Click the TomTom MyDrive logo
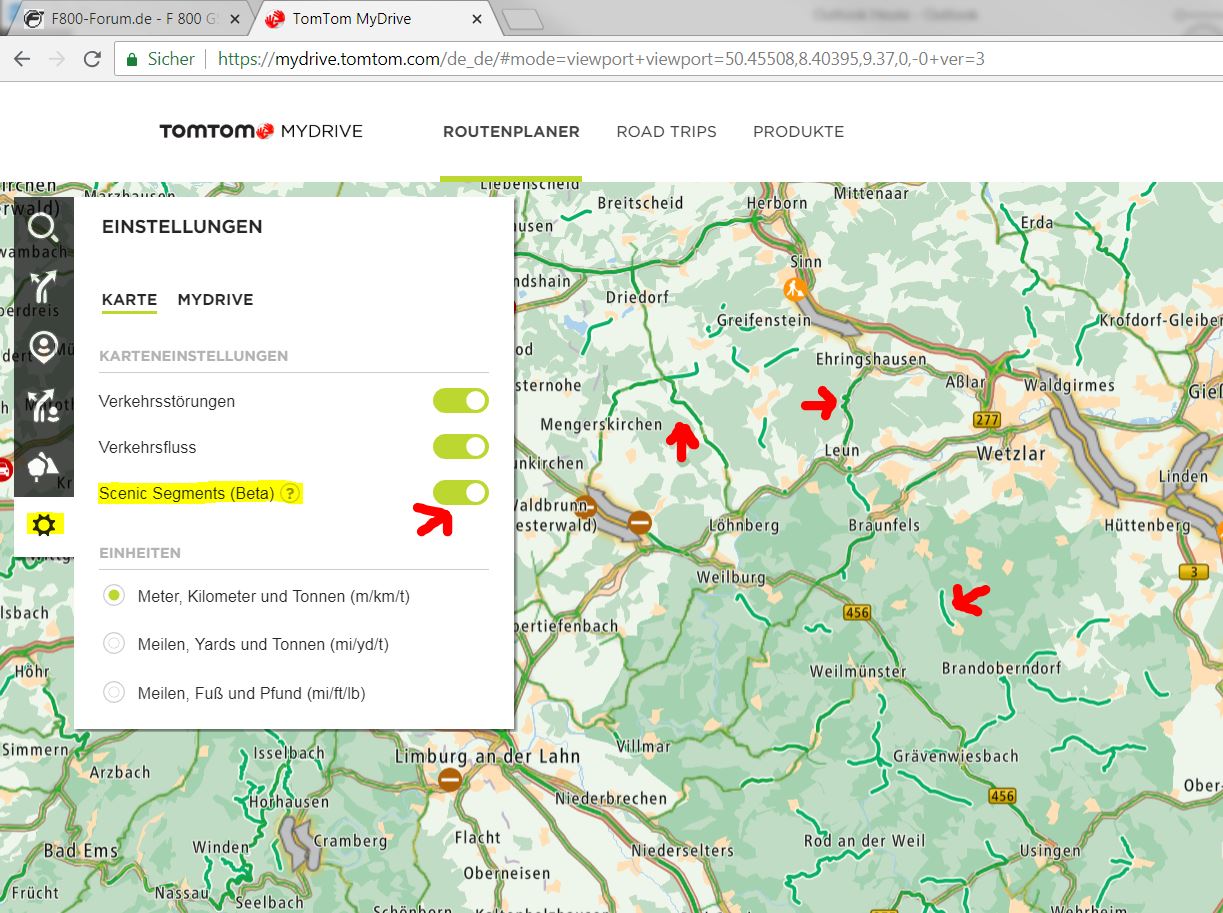 click(260, 132)
